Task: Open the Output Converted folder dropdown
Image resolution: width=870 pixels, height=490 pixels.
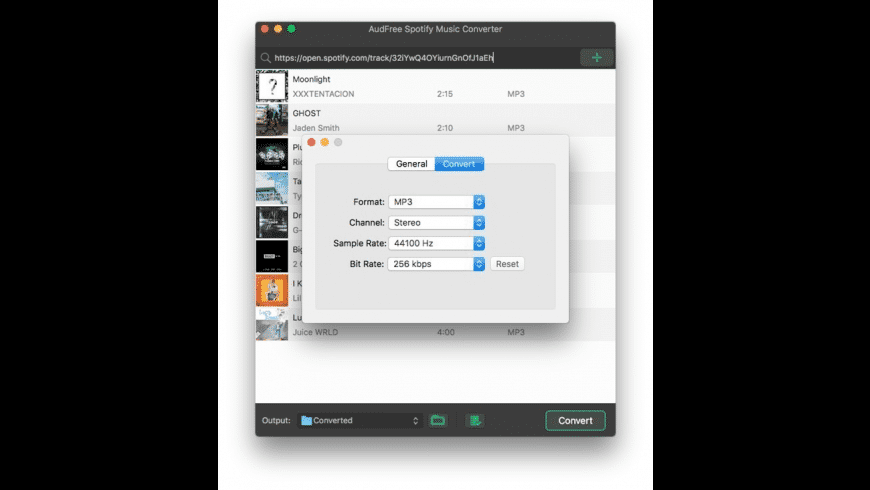Action: tap(360, 421)
